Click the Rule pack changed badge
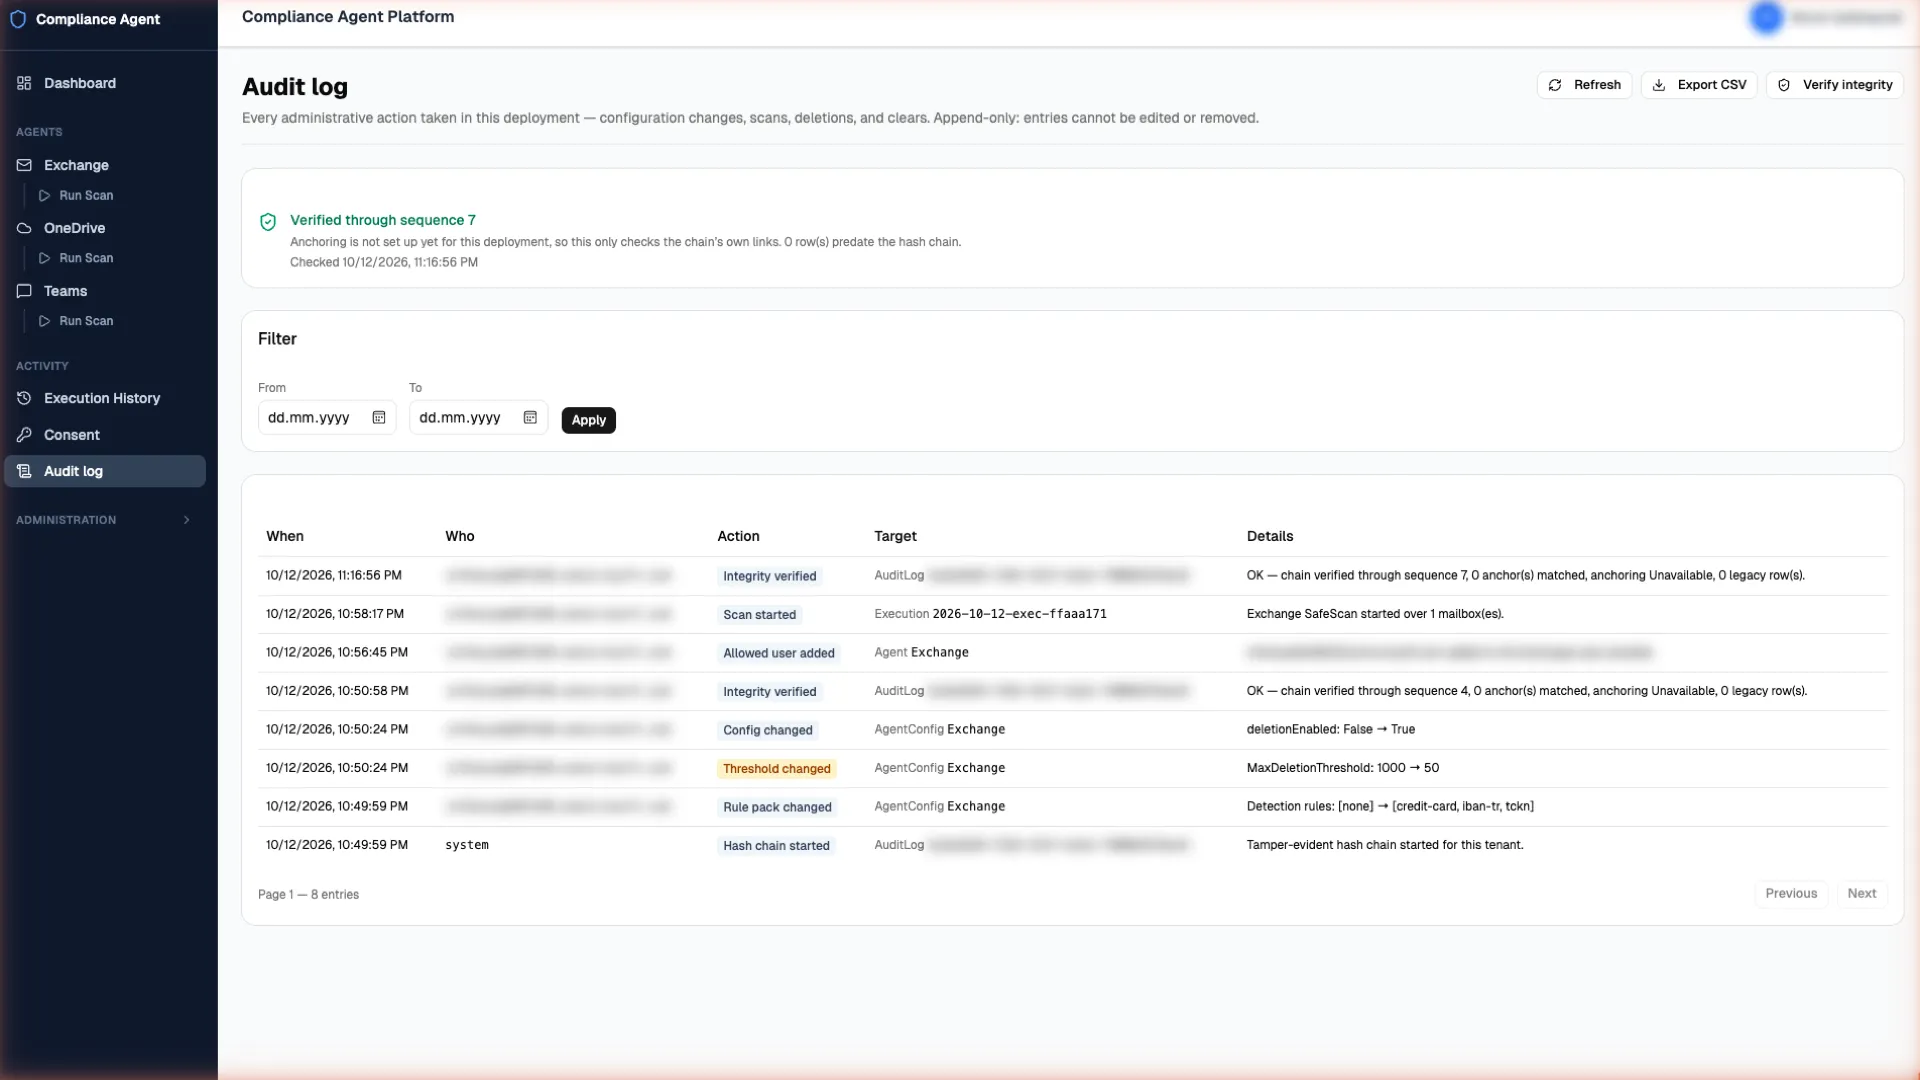Image resolution: width=1920 pixels, height=1080 pixels. [x=777, y=807]
